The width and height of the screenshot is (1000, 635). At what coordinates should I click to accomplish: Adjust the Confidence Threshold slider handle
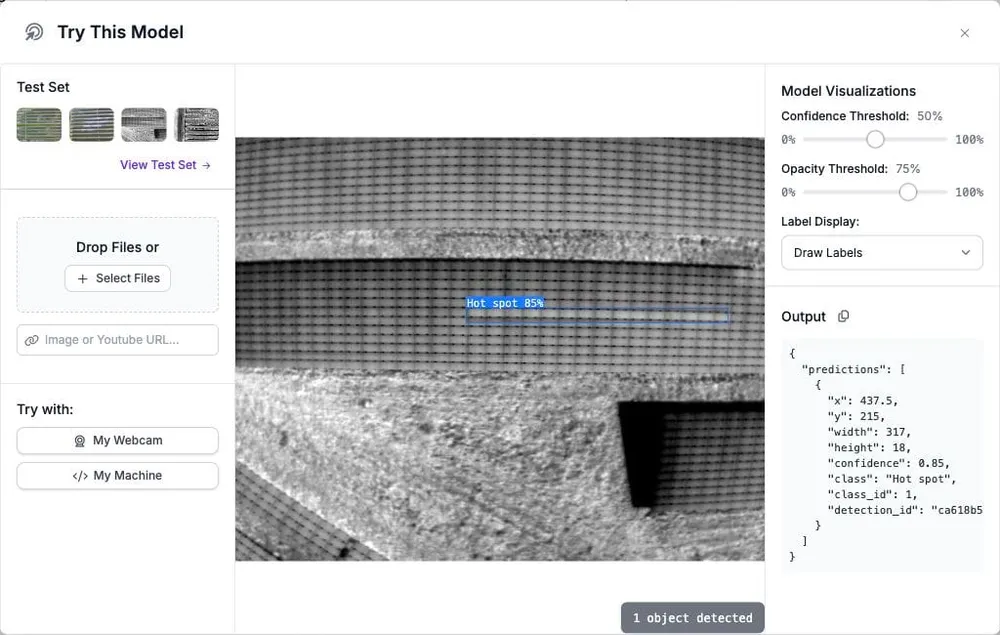pyautogui.click(x=875, y=139)
